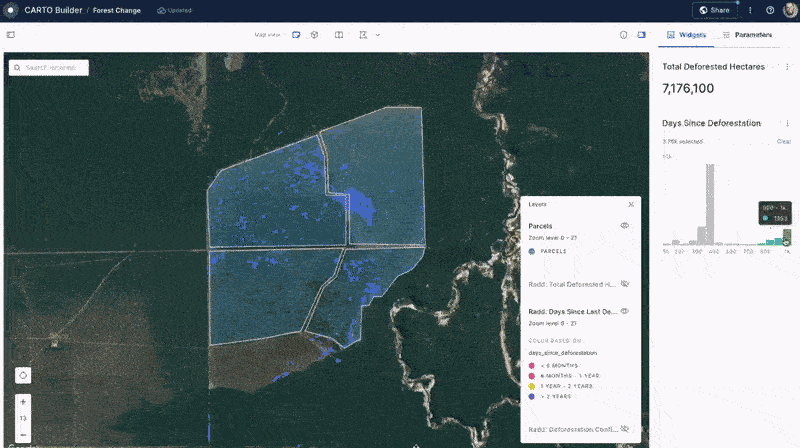This screenshot has width=800, height=448.
Task: Click the map info icon
Action: pyautogui.click(x=623, y=35)
